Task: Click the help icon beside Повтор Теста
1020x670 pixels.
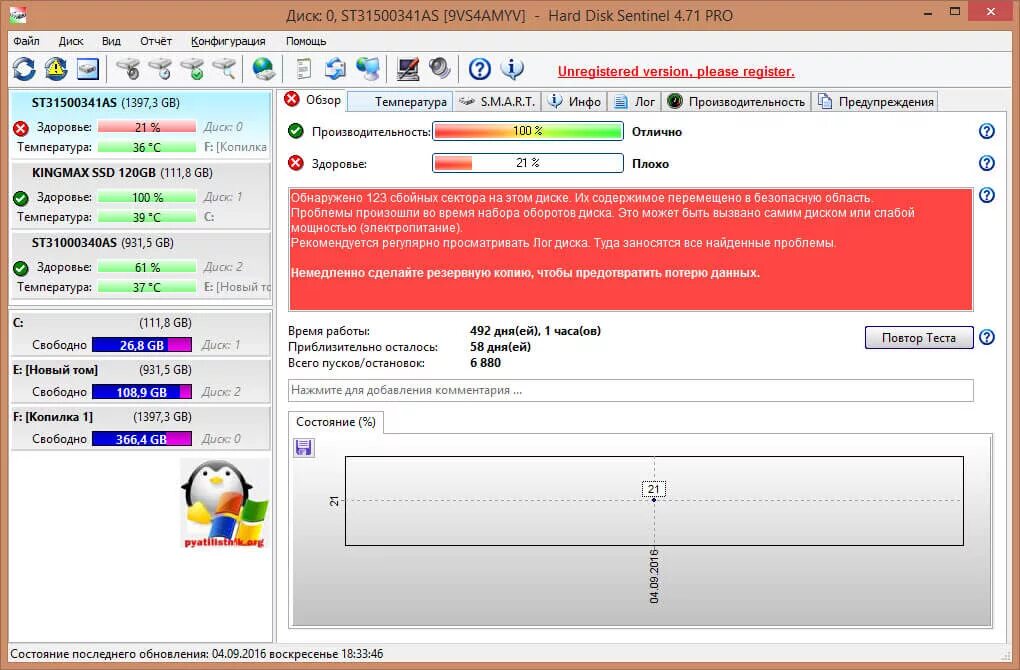Action: coord(987,338)
